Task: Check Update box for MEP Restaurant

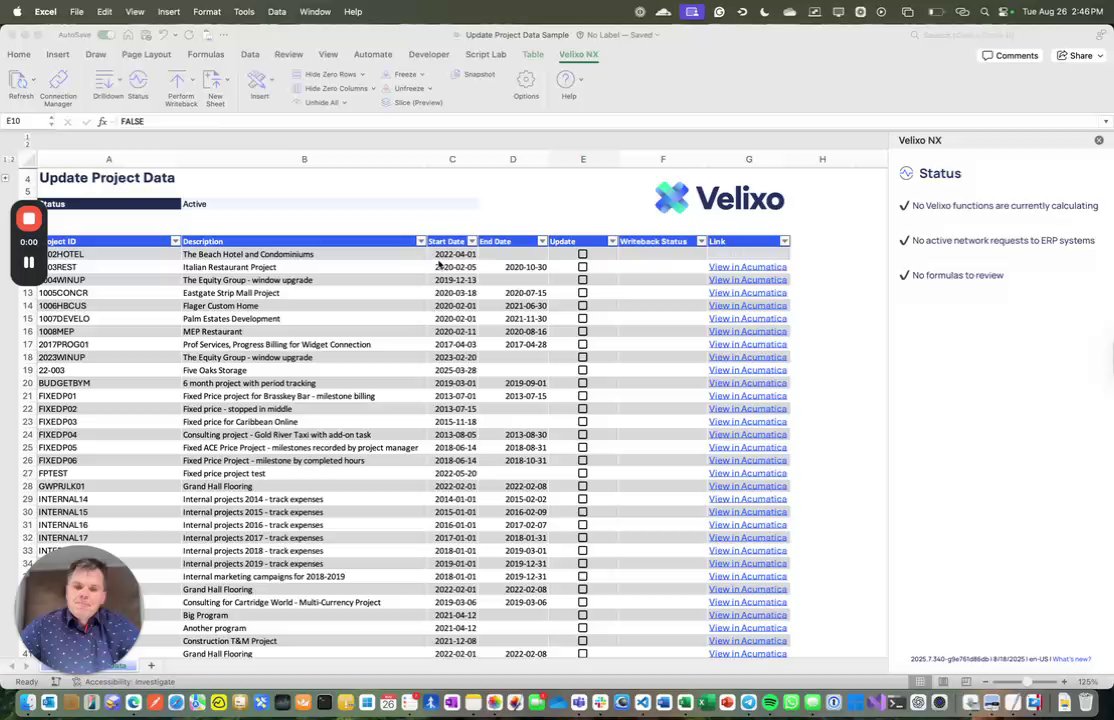Action: point(583,331)
